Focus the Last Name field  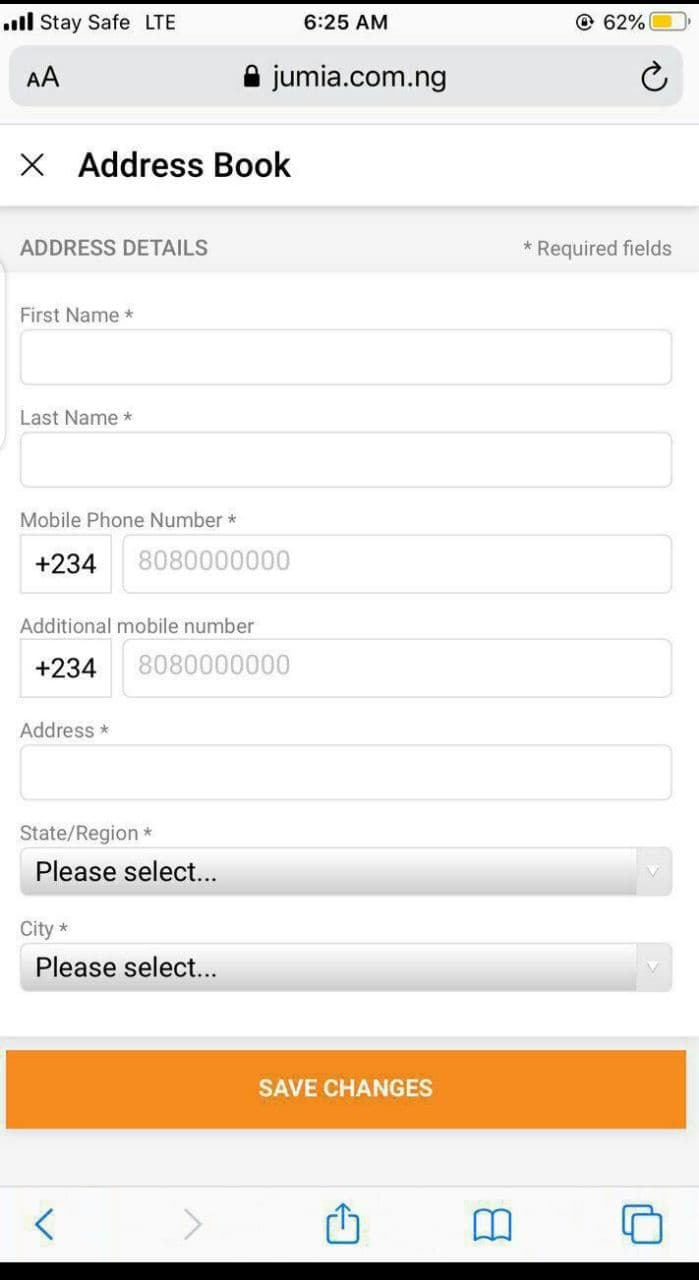tap(345, 460)
